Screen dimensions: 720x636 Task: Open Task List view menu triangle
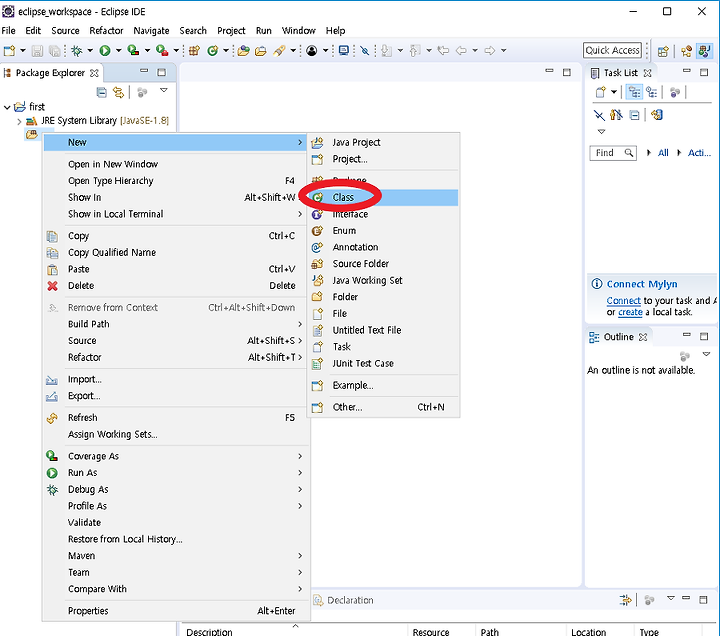(602, 132)
